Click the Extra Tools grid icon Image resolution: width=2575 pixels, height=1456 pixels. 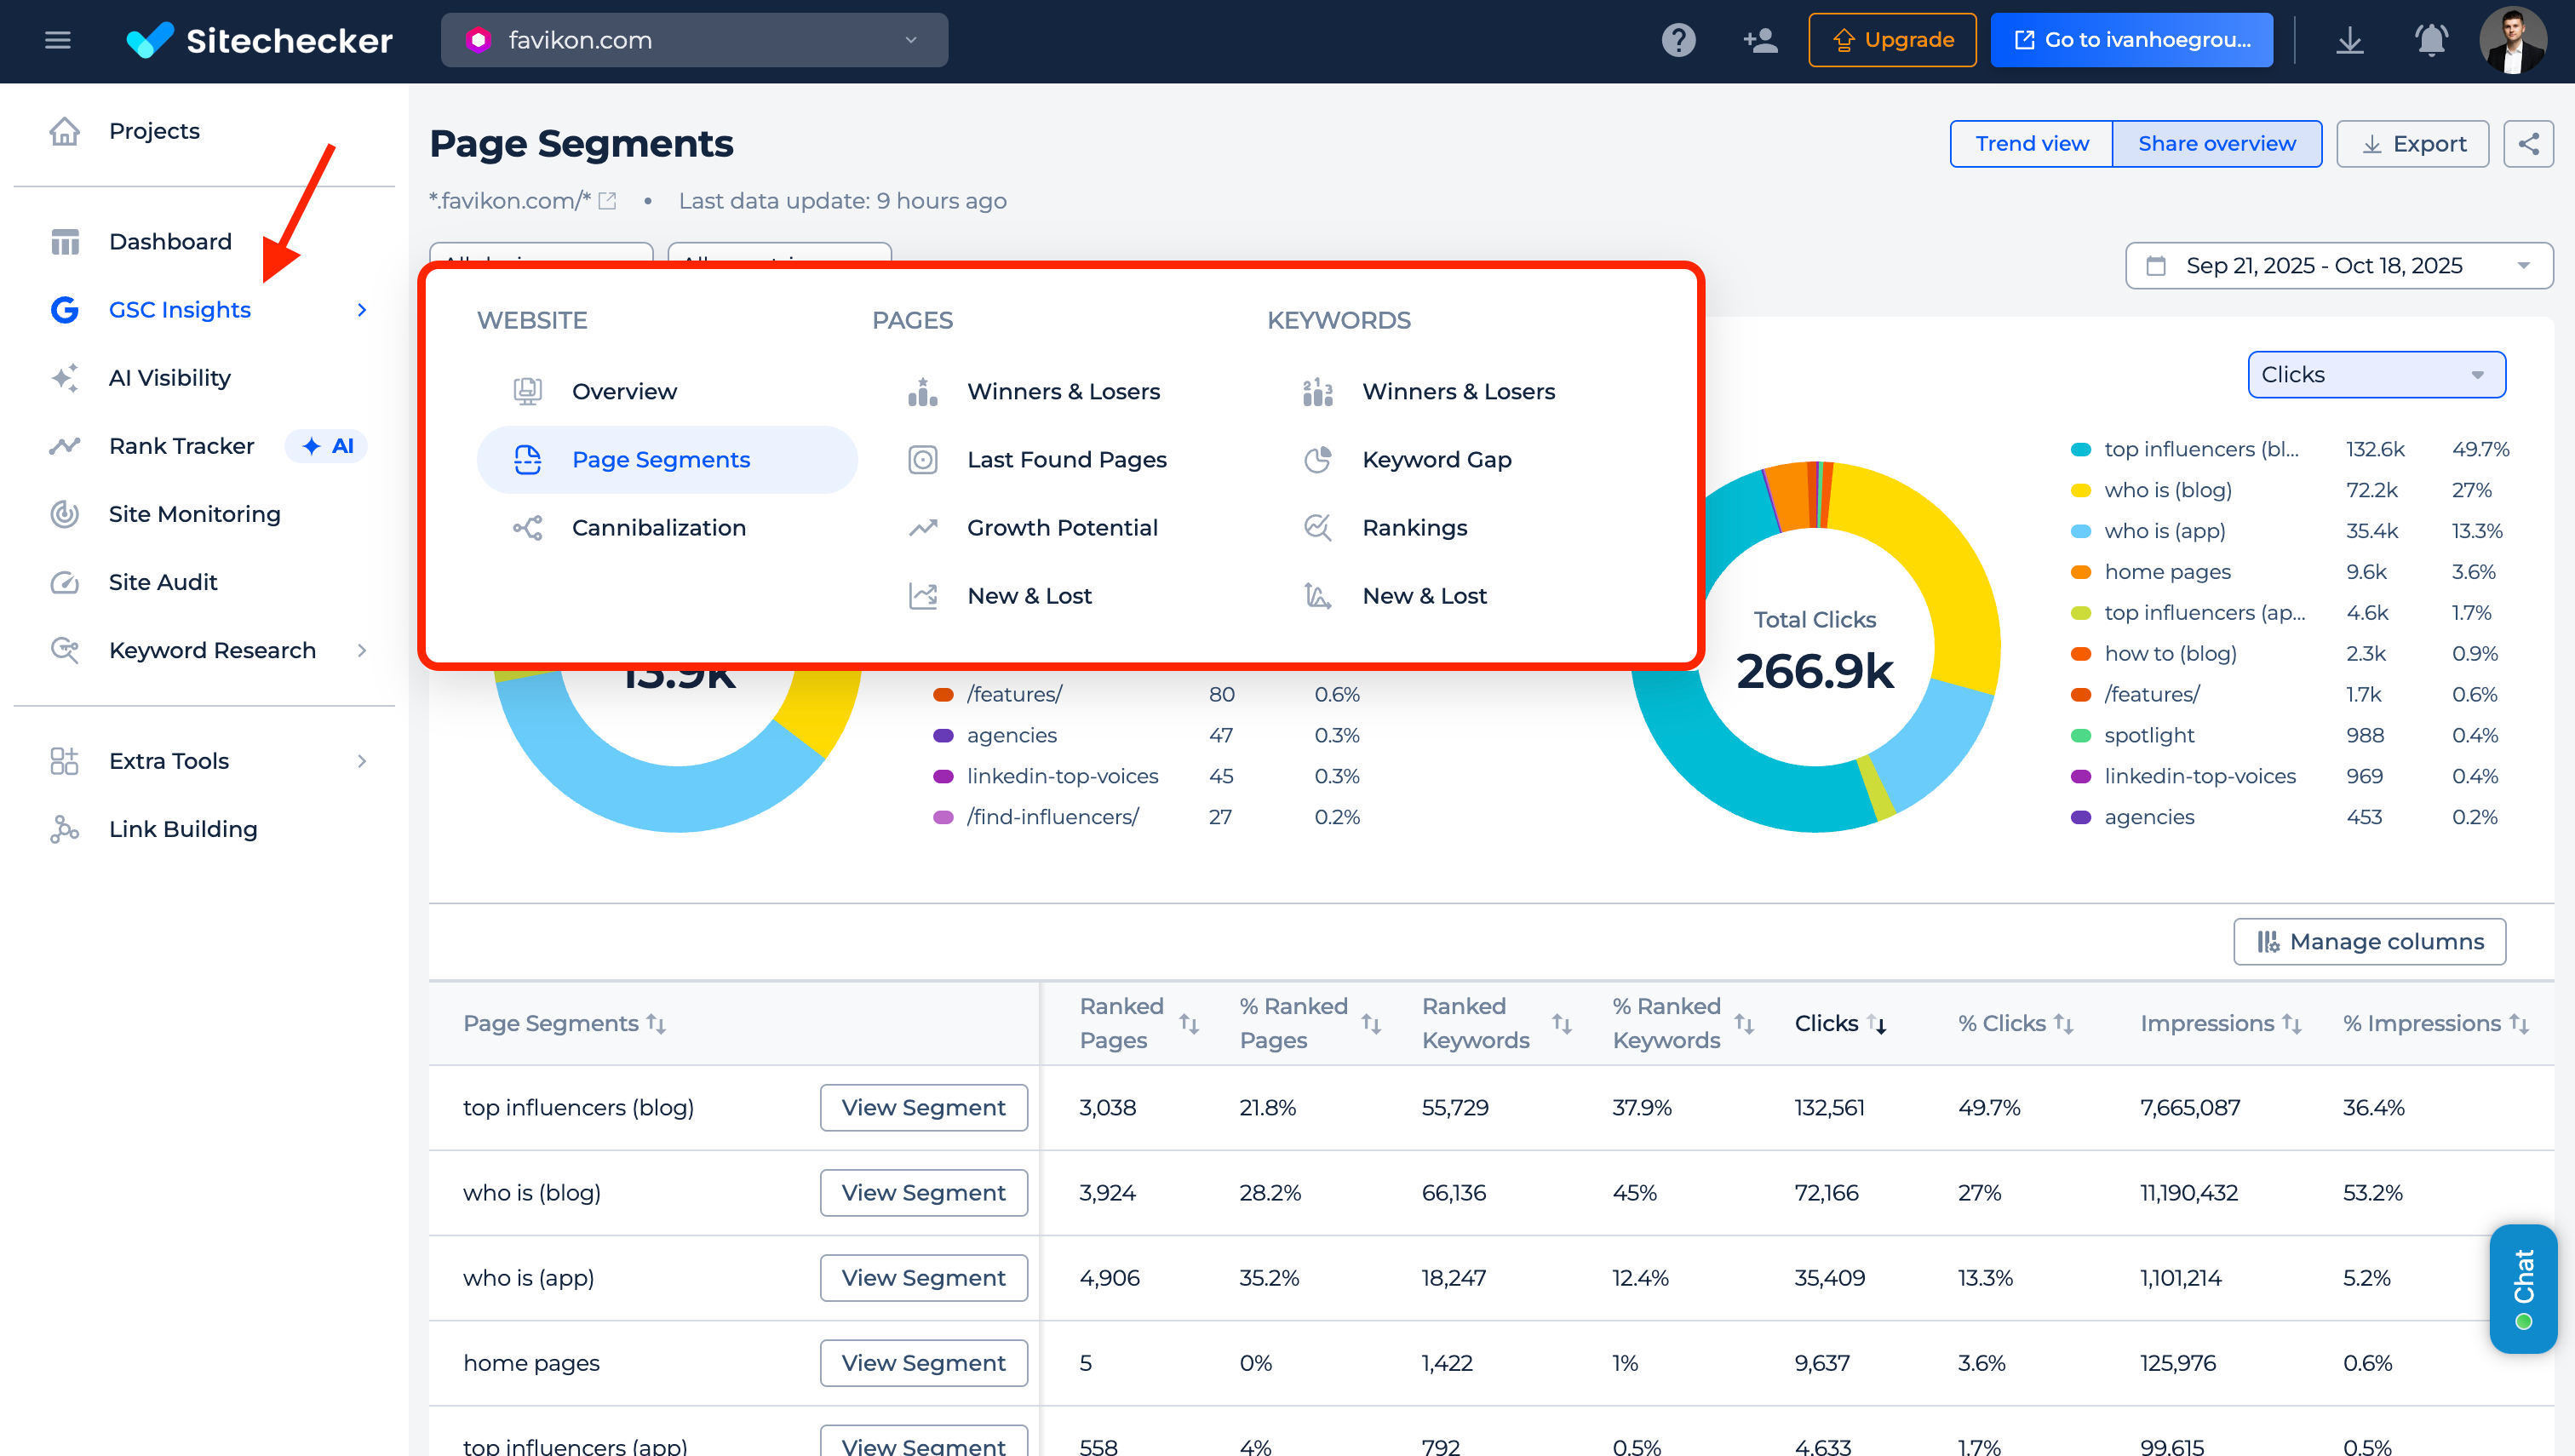point(65,761)
